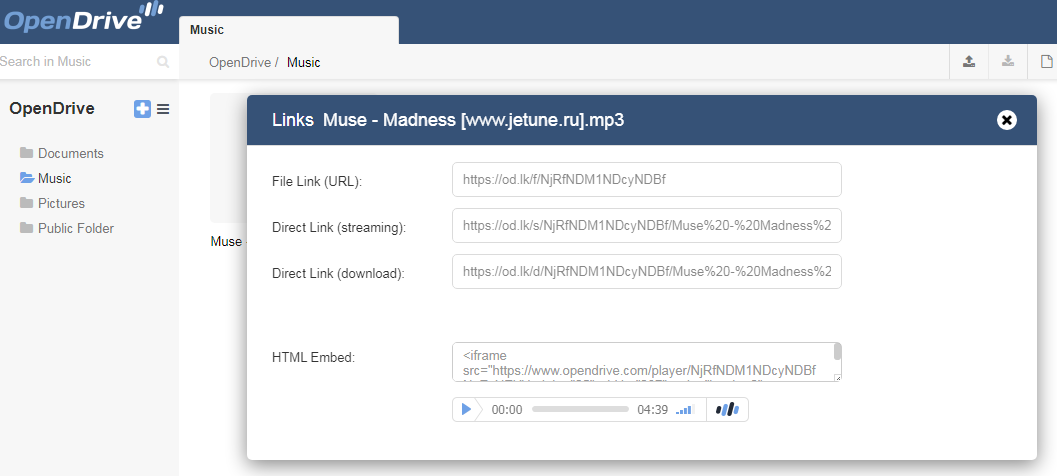
Task: Open the Pictures folder
Action: click(x=61, y=204)
